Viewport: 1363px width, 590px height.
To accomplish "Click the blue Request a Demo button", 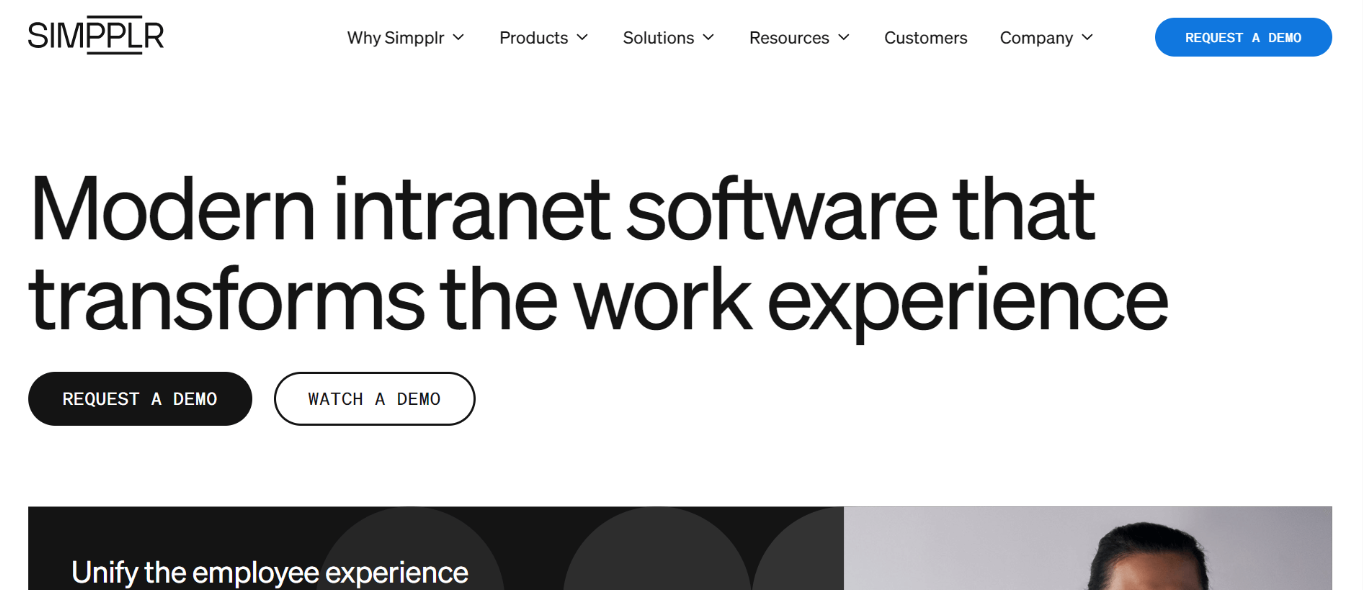I will [x=1243, y=37].
